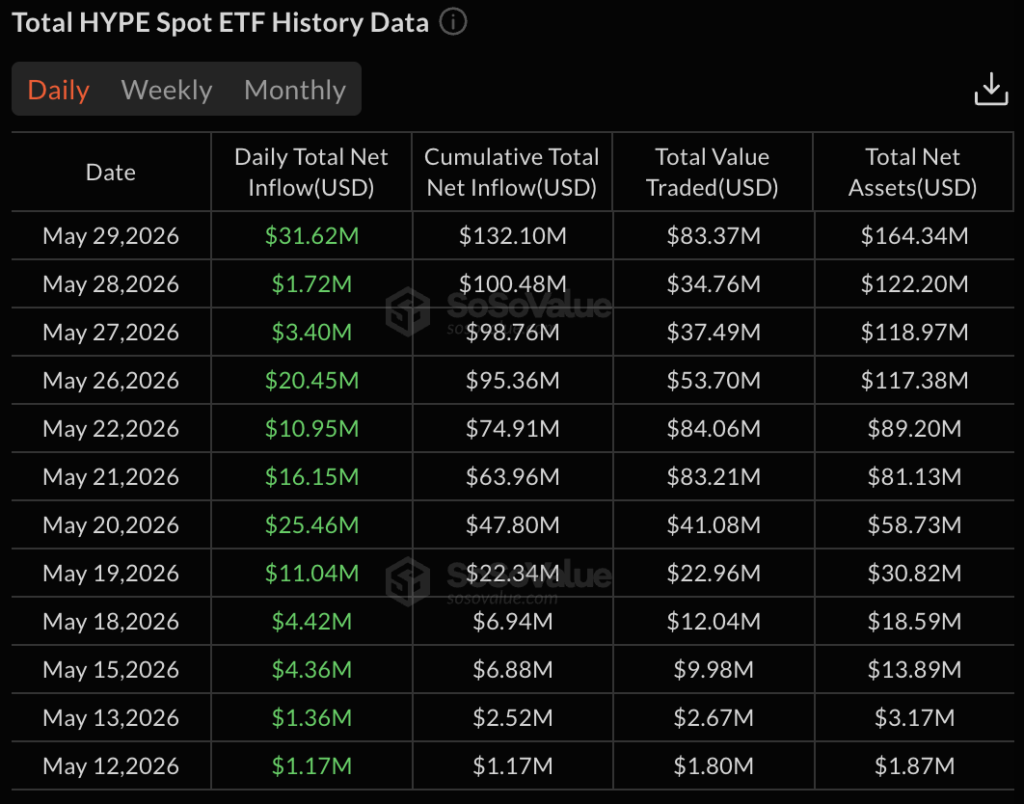1024x804 pixels.
Task: Select the $47.80M cumulative inflow value
Action: pyautogui.click(x=512, y=525)
